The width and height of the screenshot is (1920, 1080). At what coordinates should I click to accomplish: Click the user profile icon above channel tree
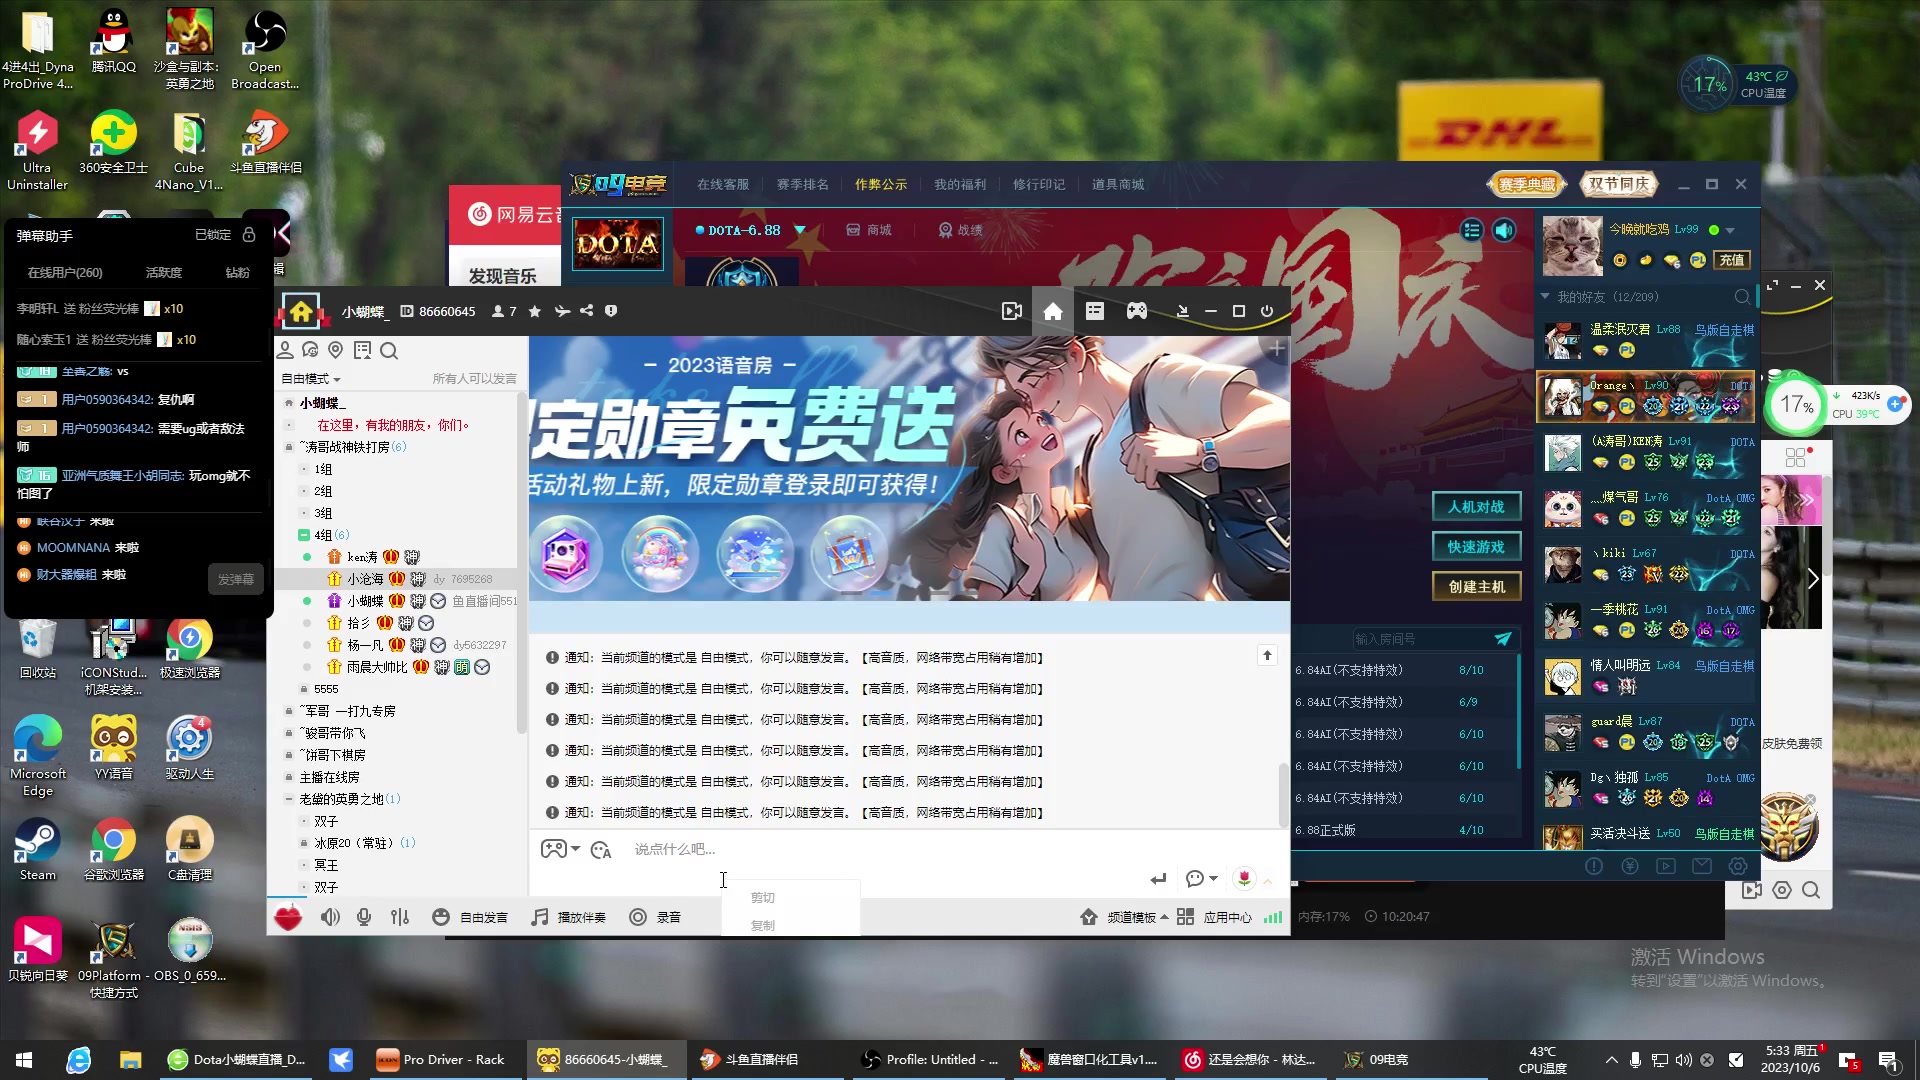point(285,350)
